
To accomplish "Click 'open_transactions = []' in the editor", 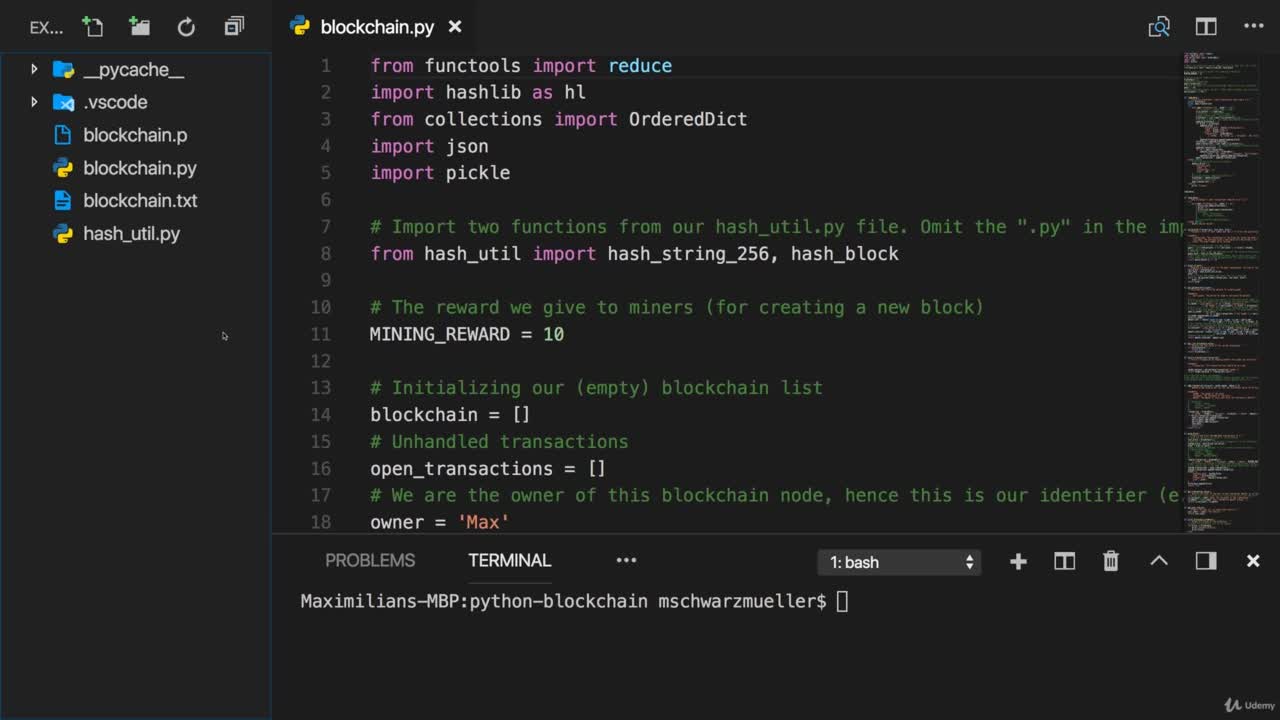I will pos(488,468).
